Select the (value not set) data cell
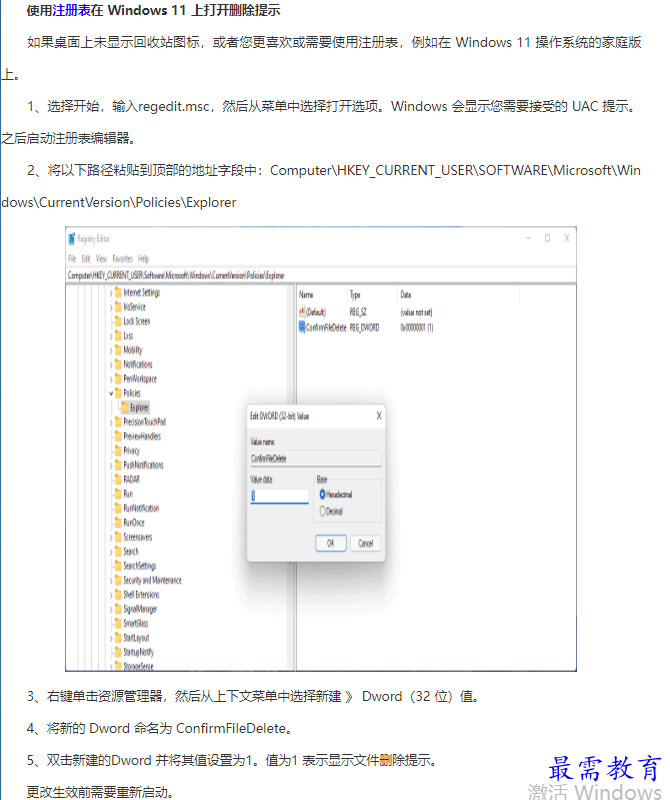This screenshot has width=670, height=800. click(416, 312)
